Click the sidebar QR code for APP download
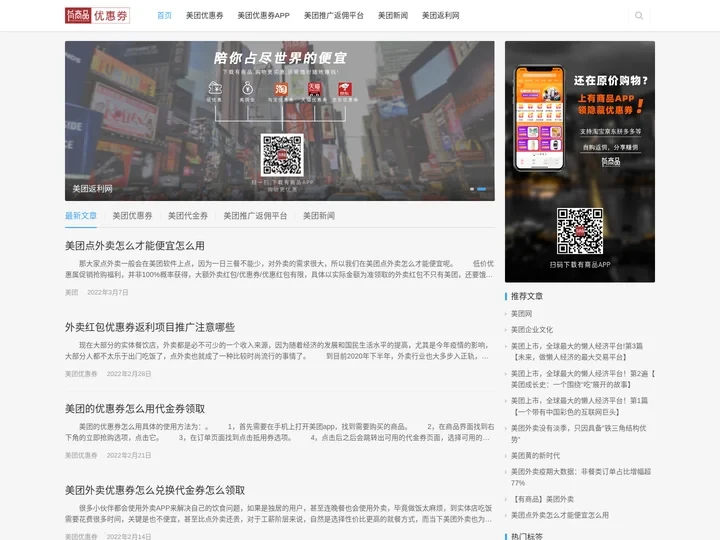Screen dimensions: 720x540 coord(579,231)
